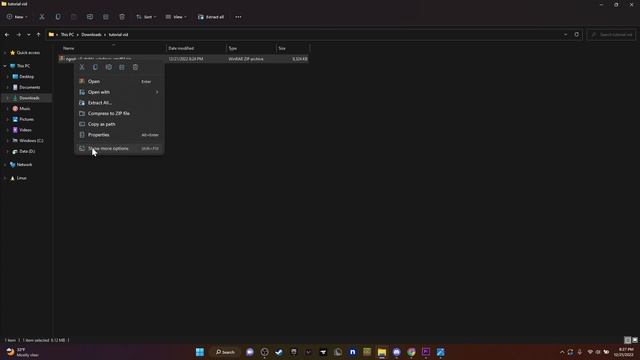Select Videos in the sidebar
The height and width of the screenshot is (360, 640).
[25, 130]
